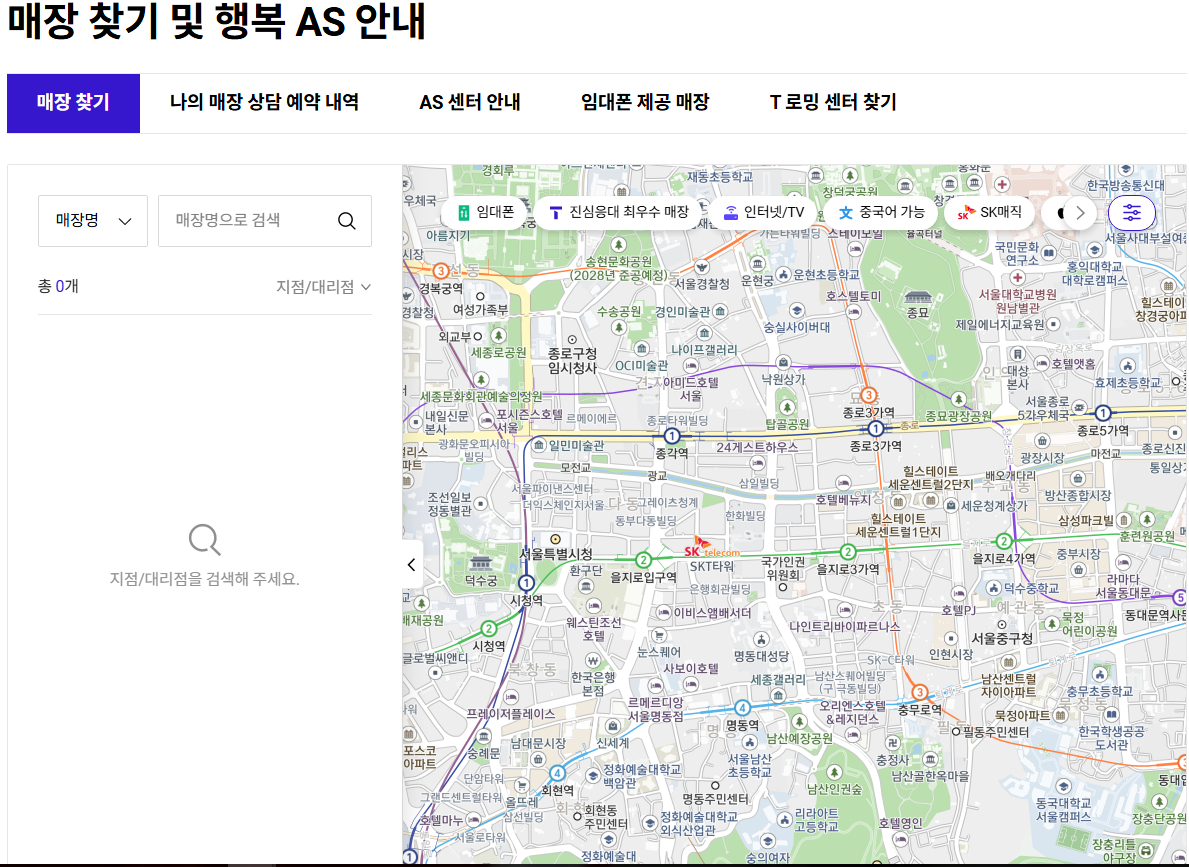Click the 덕수궁 palace icon on map
Viewport: 1189px width, 867px height.
click(x=481, y=563)
